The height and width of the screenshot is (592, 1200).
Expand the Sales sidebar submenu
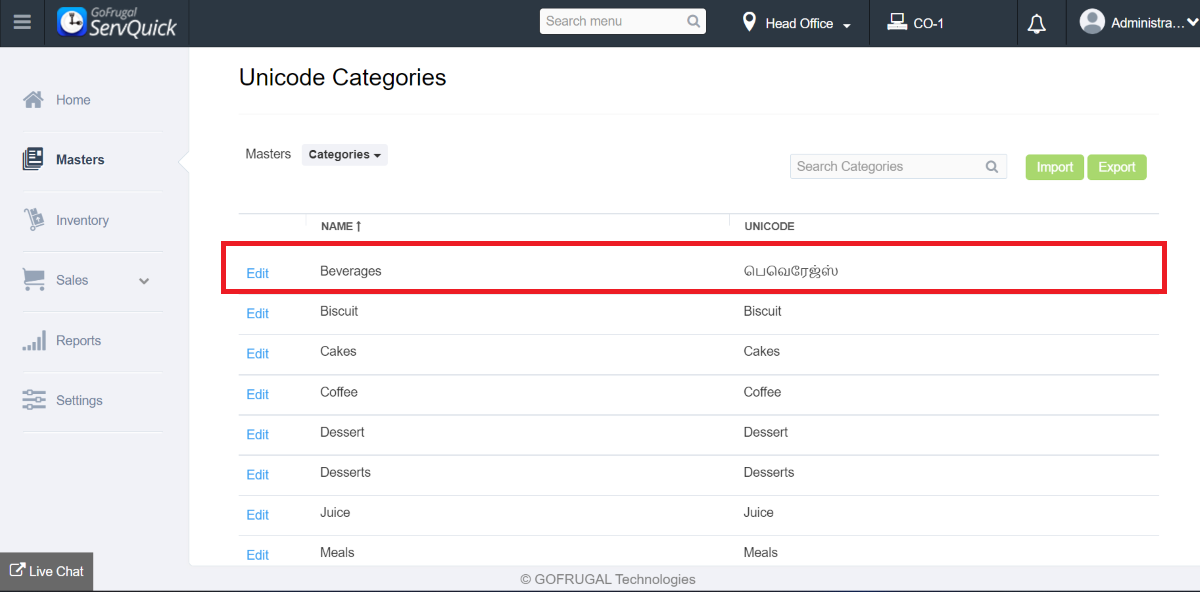click(x=144, y=281)
